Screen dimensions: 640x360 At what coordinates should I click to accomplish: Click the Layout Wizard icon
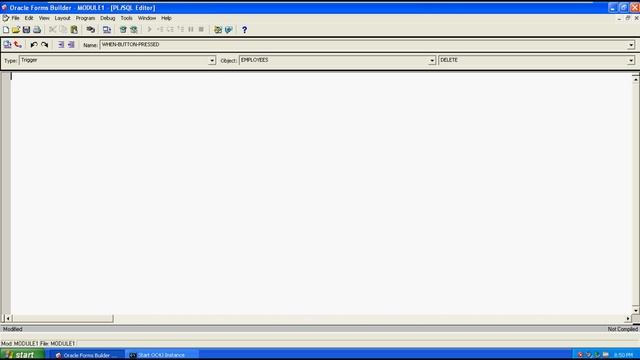pyautogui.click(x=229, y=30)
